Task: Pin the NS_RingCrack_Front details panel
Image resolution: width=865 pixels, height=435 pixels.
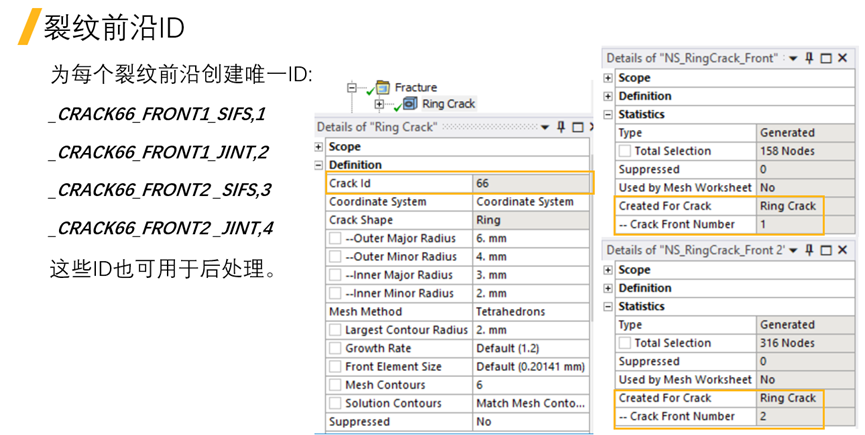Action: click(x=809, y=58)
